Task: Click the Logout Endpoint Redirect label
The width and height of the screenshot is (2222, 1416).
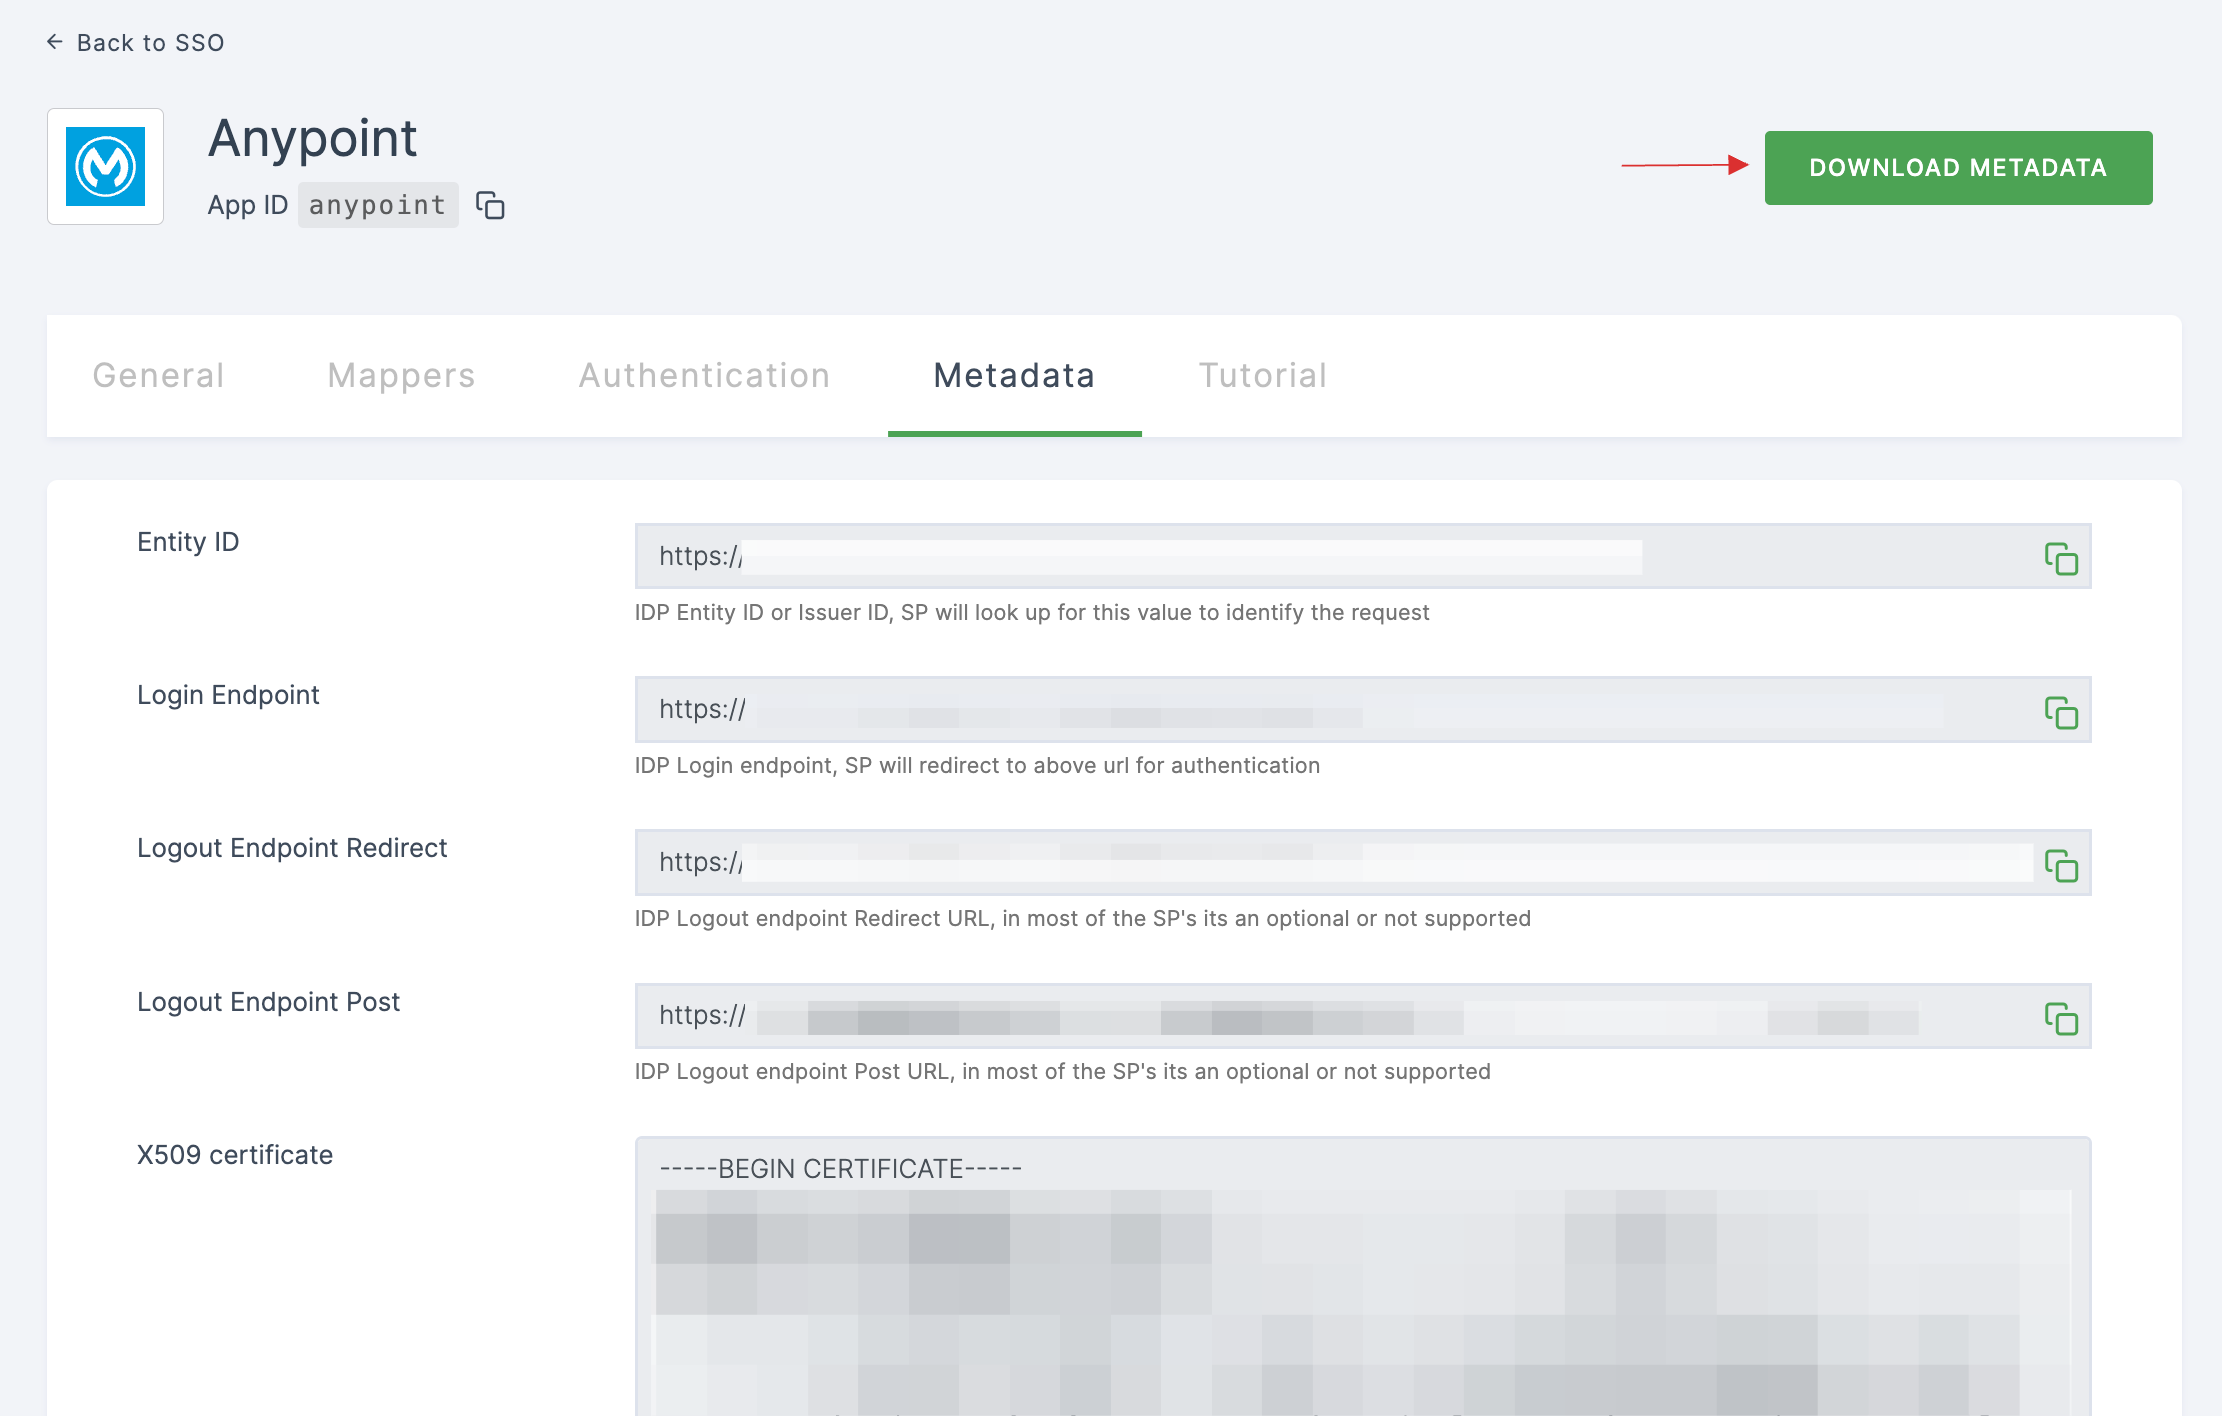Action: pos(292,848)
